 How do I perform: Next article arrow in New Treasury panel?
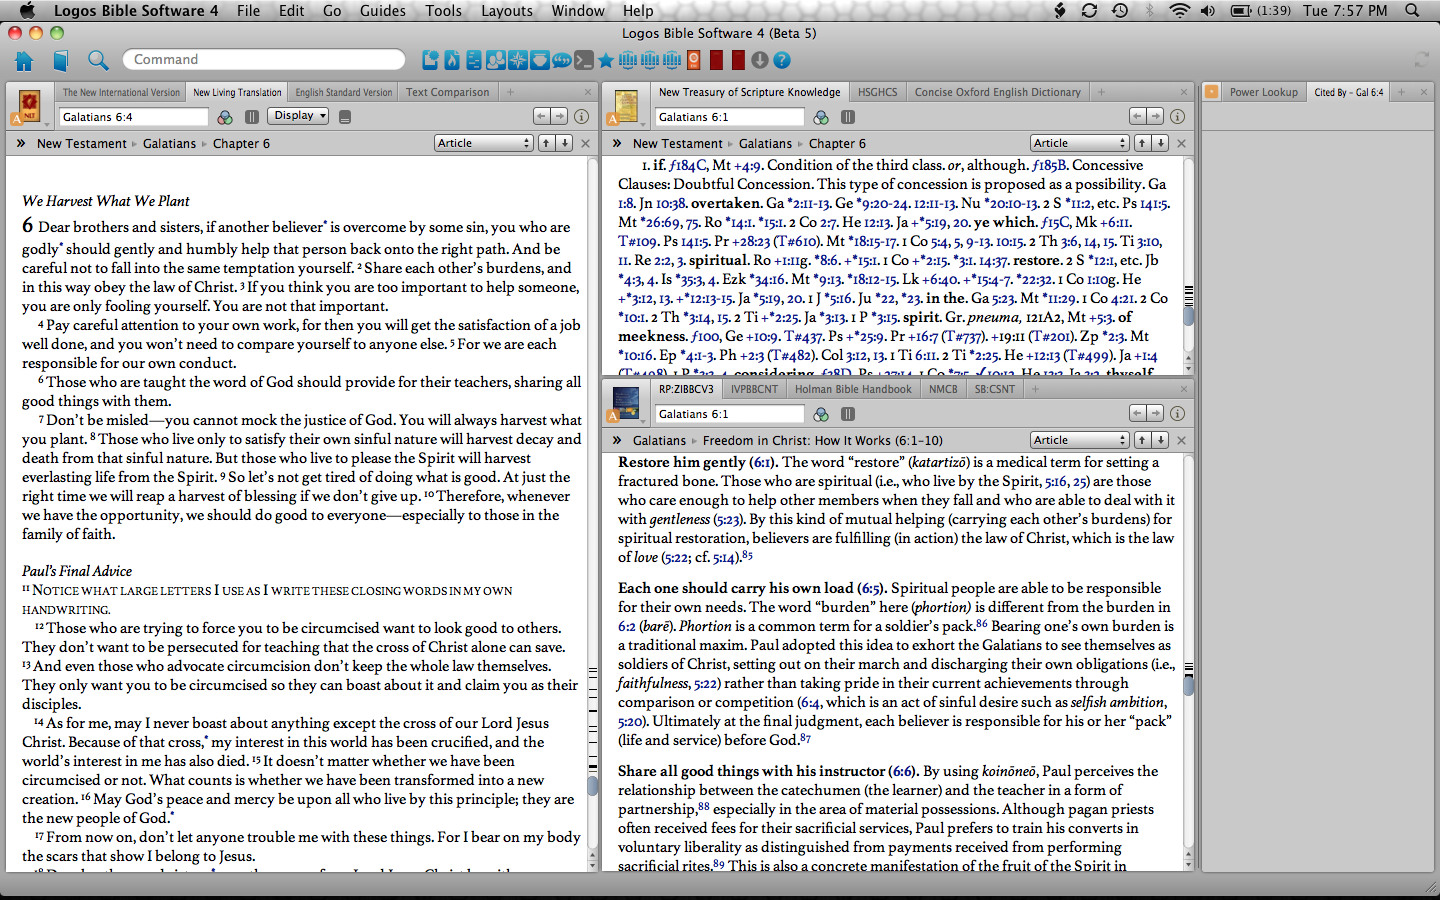tap(1161, 143)
